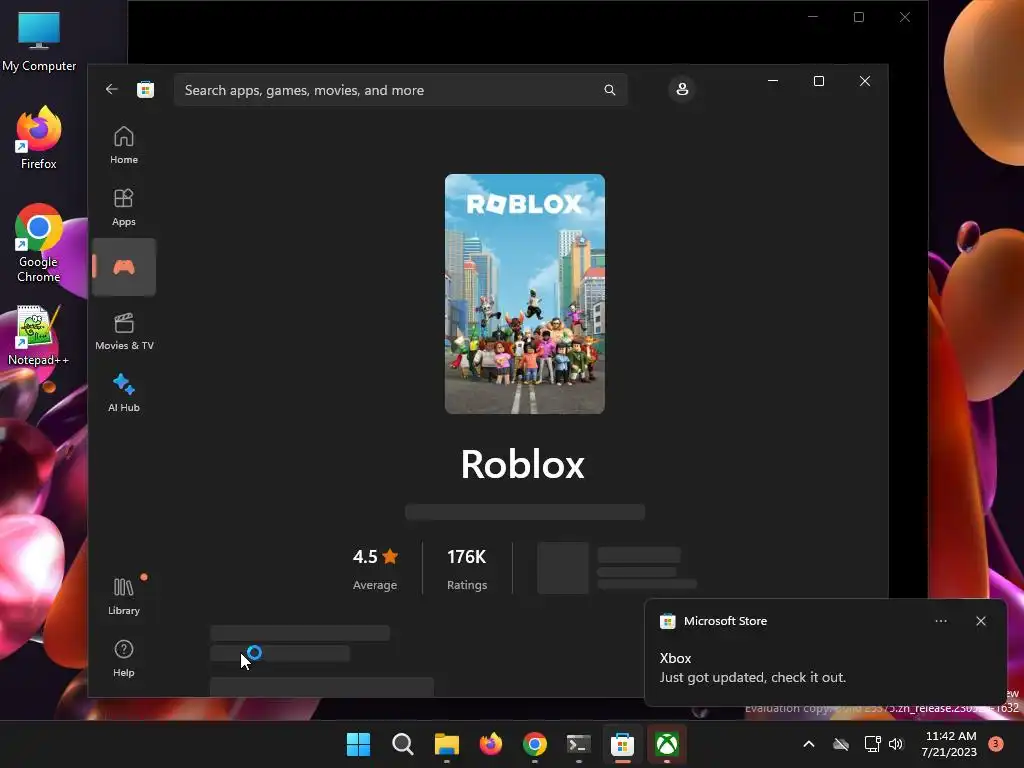Open Help in the Store sidebar

[x=123, y=658]
